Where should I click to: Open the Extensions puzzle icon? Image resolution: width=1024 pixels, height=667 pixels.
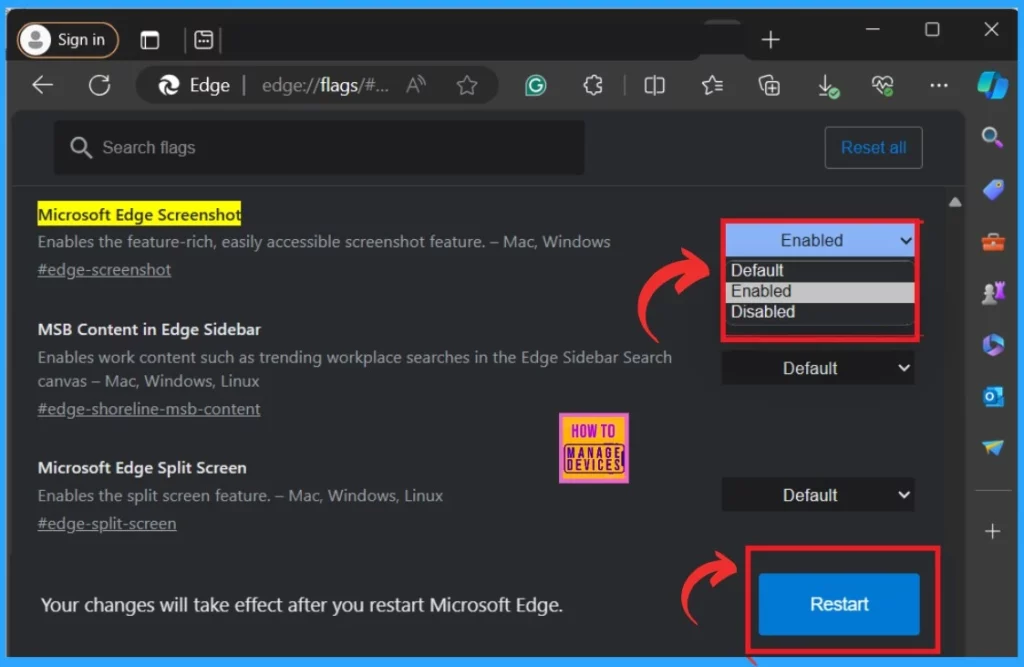[x=593, y=86]
